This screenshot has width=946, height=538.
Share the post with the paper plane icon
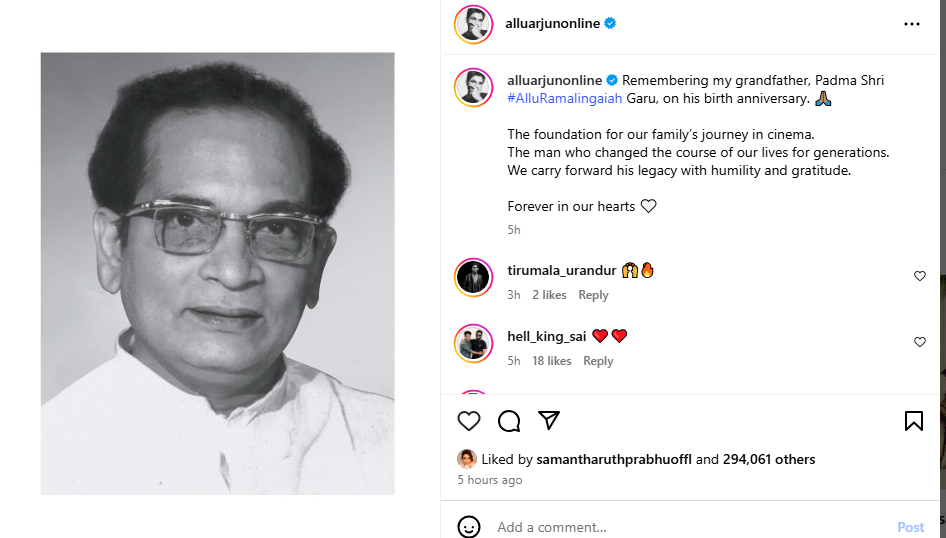(x=548, y=420)
